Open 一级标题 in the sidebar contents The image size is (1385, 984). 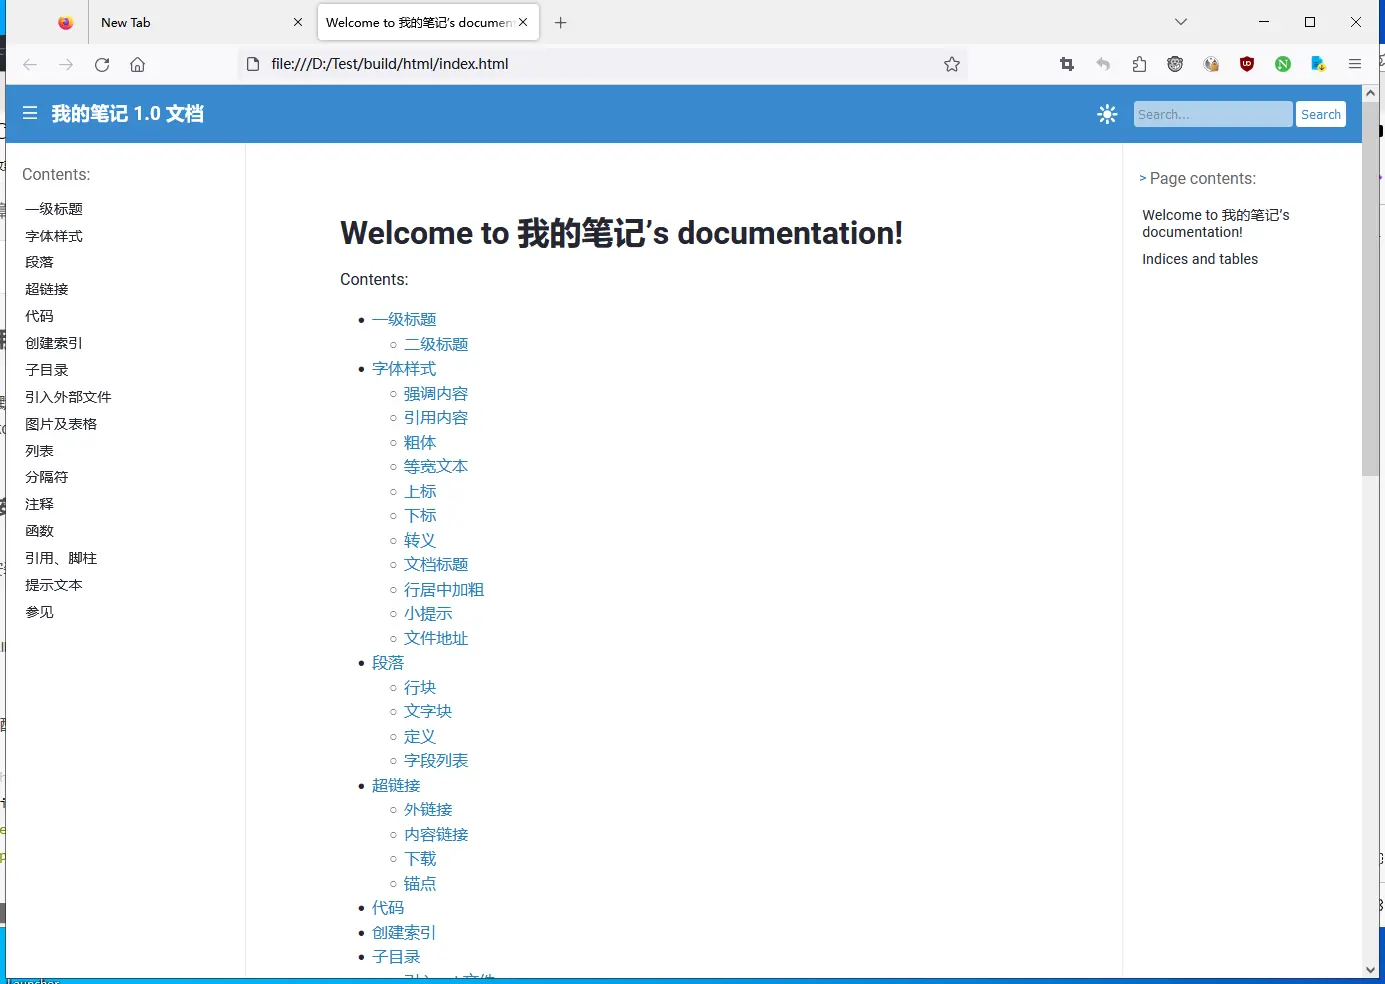coord(54,208)
